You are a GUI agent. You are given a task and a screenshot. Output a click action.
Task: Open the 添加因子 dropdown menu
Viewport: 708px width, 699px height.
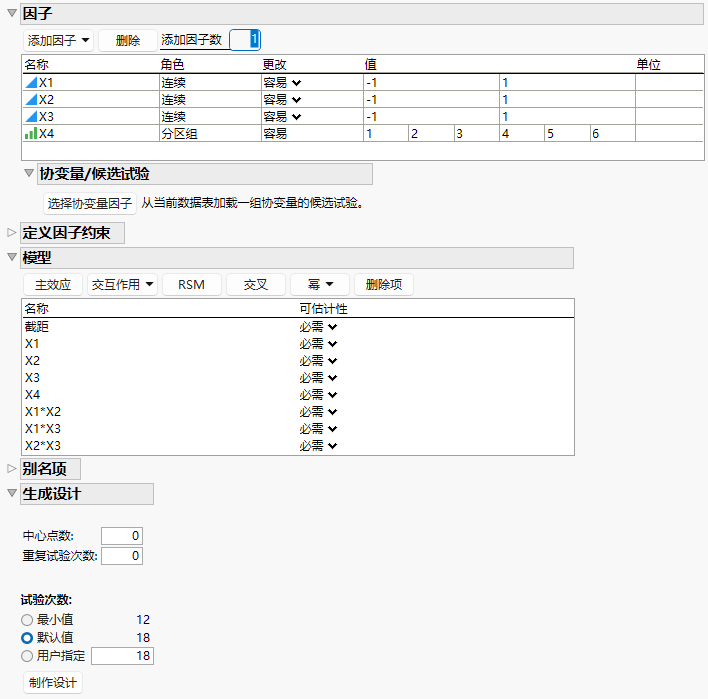coord(58,41)
